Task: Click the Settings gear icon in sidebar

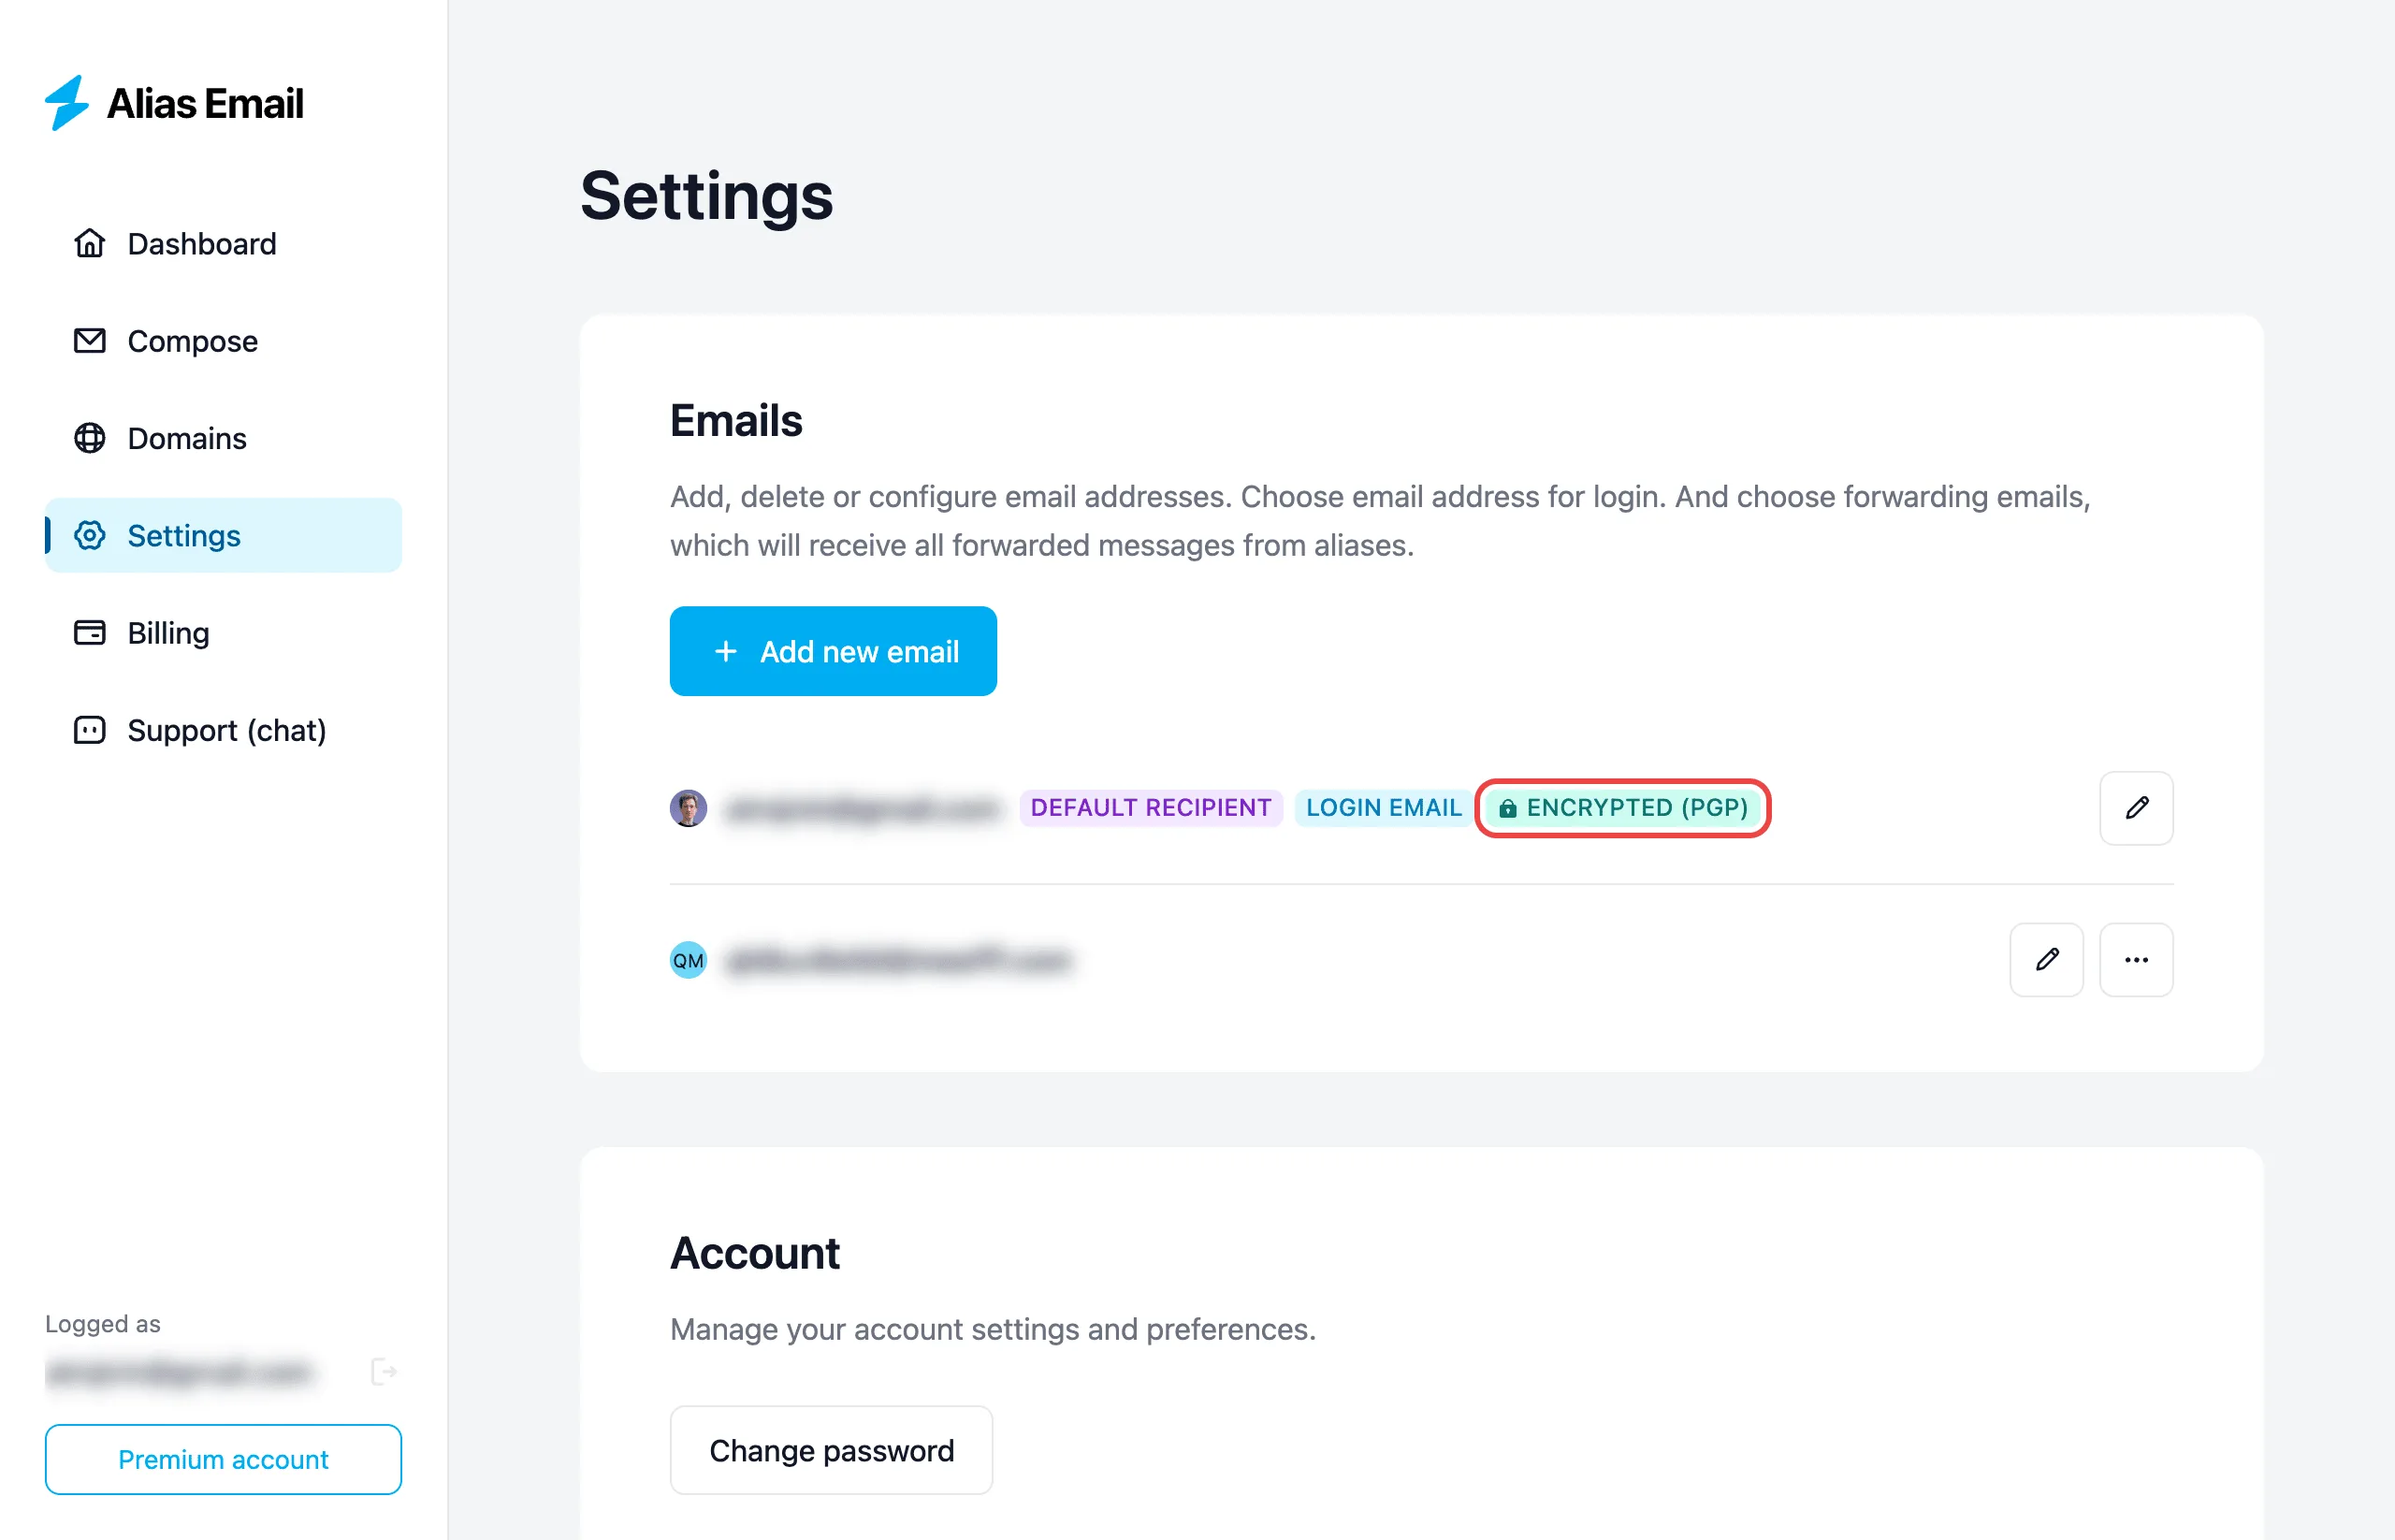Action: pos(90,535)
